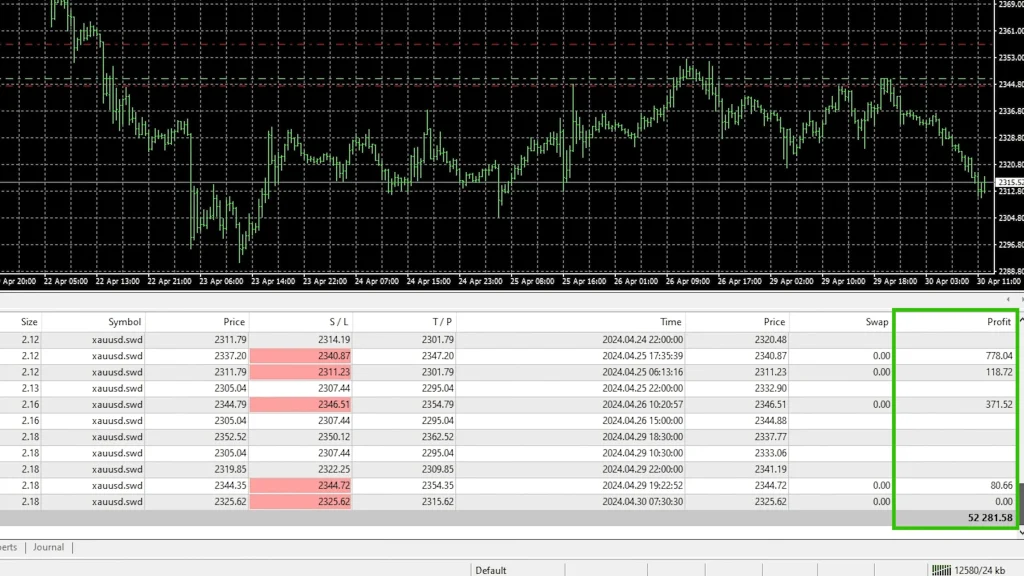1024x576 pixels.
Task: Click the Size column header
Action: click(x=29, y=322)
